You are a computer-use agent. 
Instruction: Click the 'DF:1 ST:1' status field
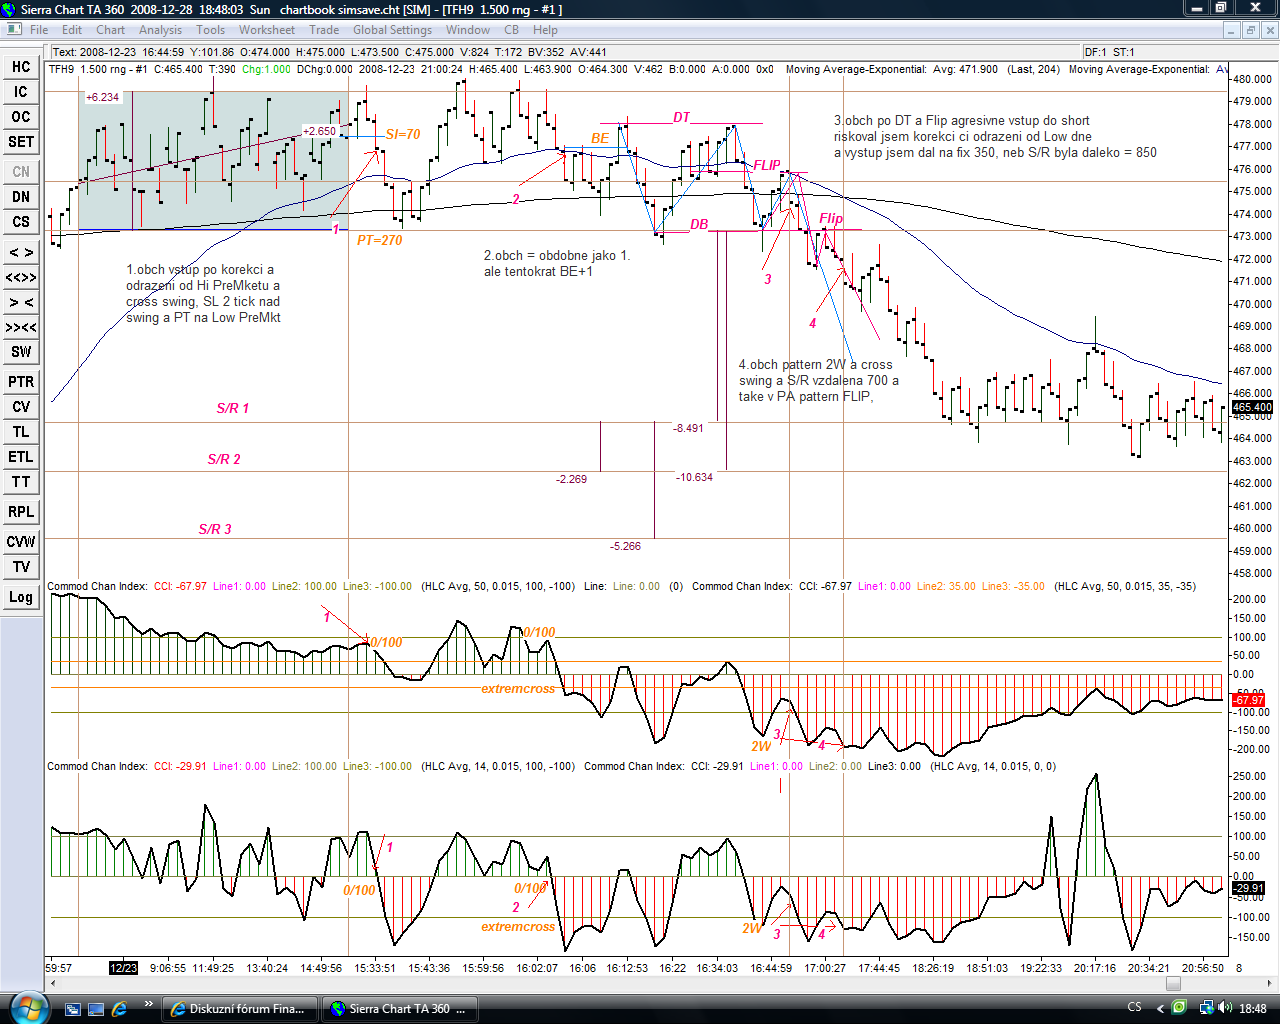1110,52
